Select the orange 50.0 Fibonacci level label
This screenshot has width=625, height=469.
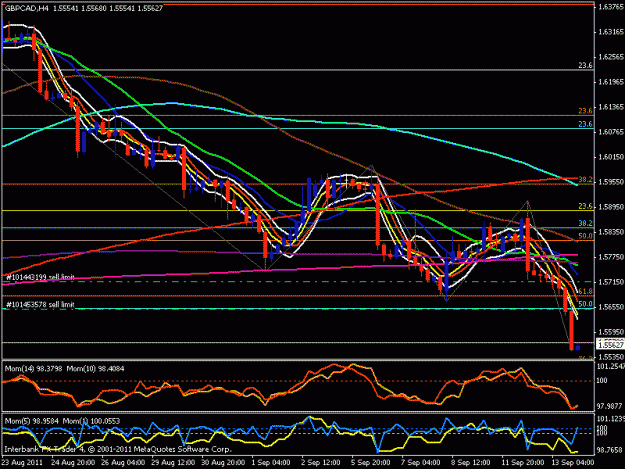point(585,236)
